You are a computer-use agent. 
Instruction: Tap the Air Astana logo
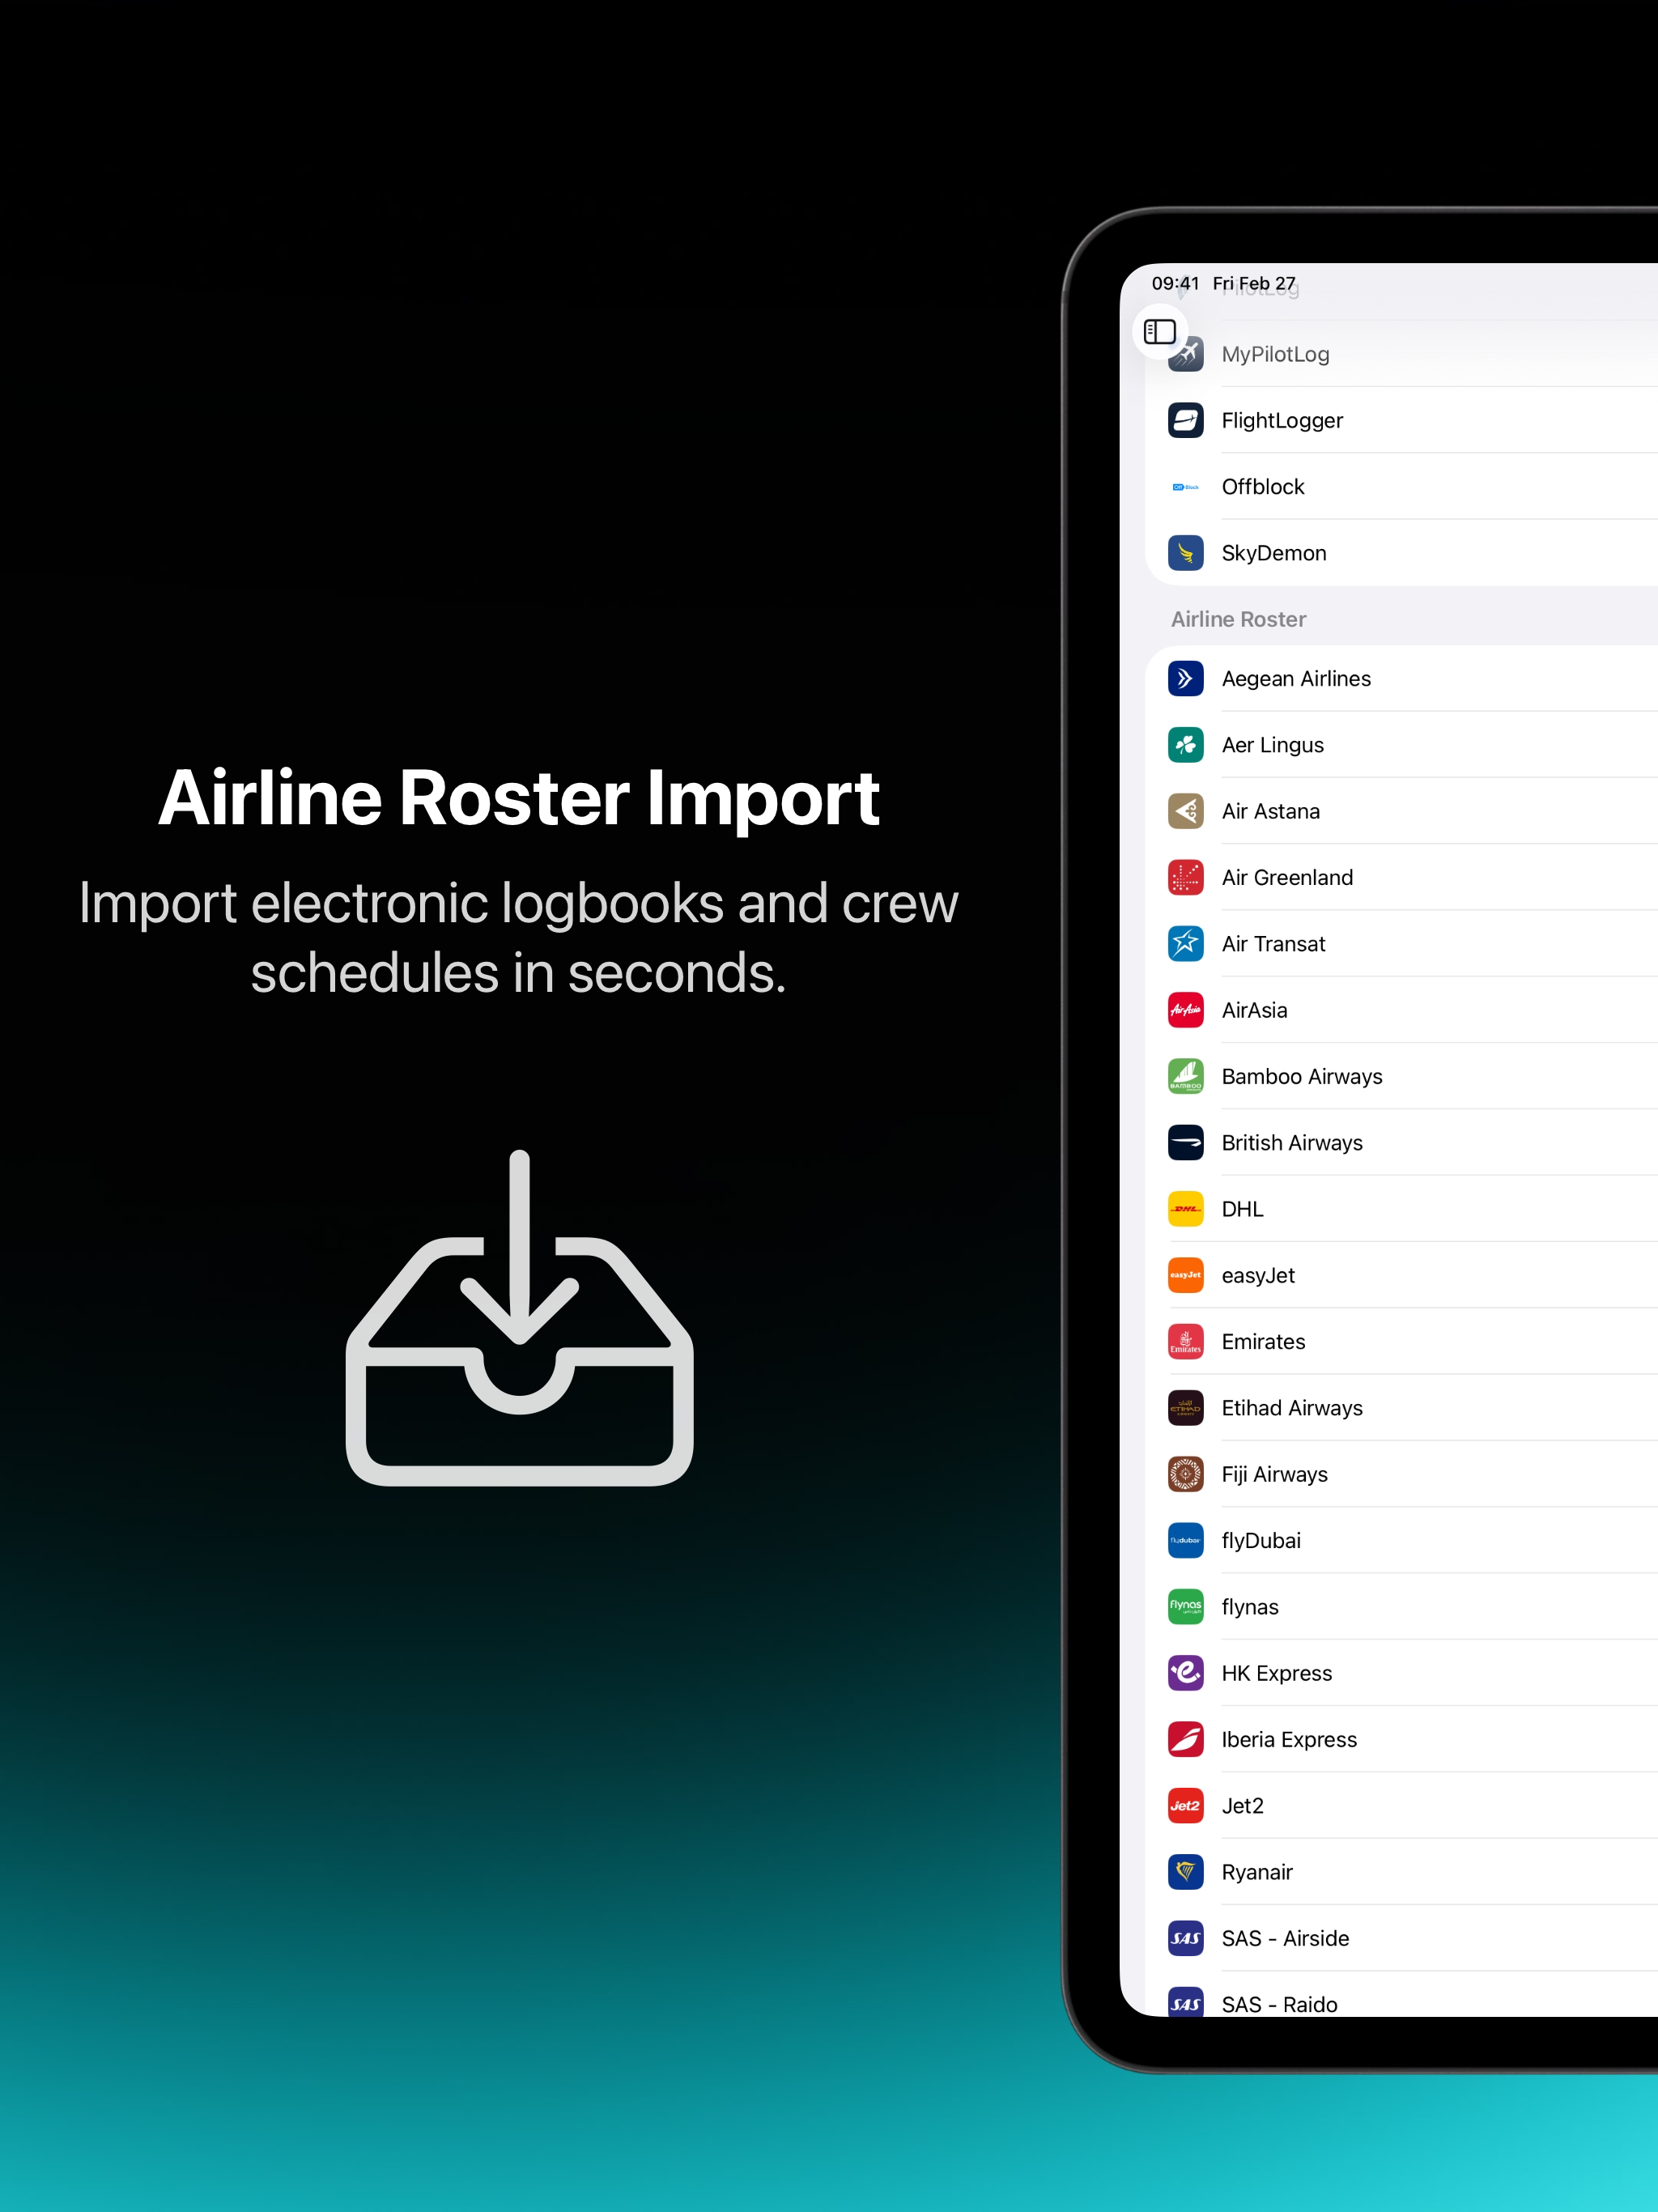[1186, 811]
